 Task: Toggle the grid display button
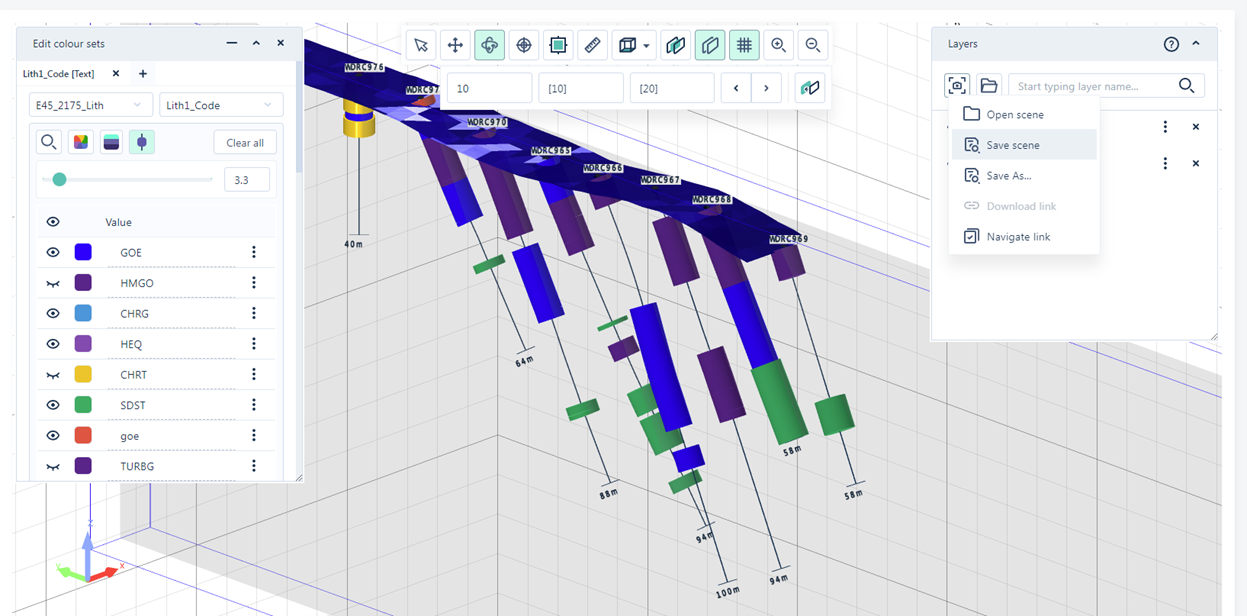pyautogui.click(x=744, y=45)
